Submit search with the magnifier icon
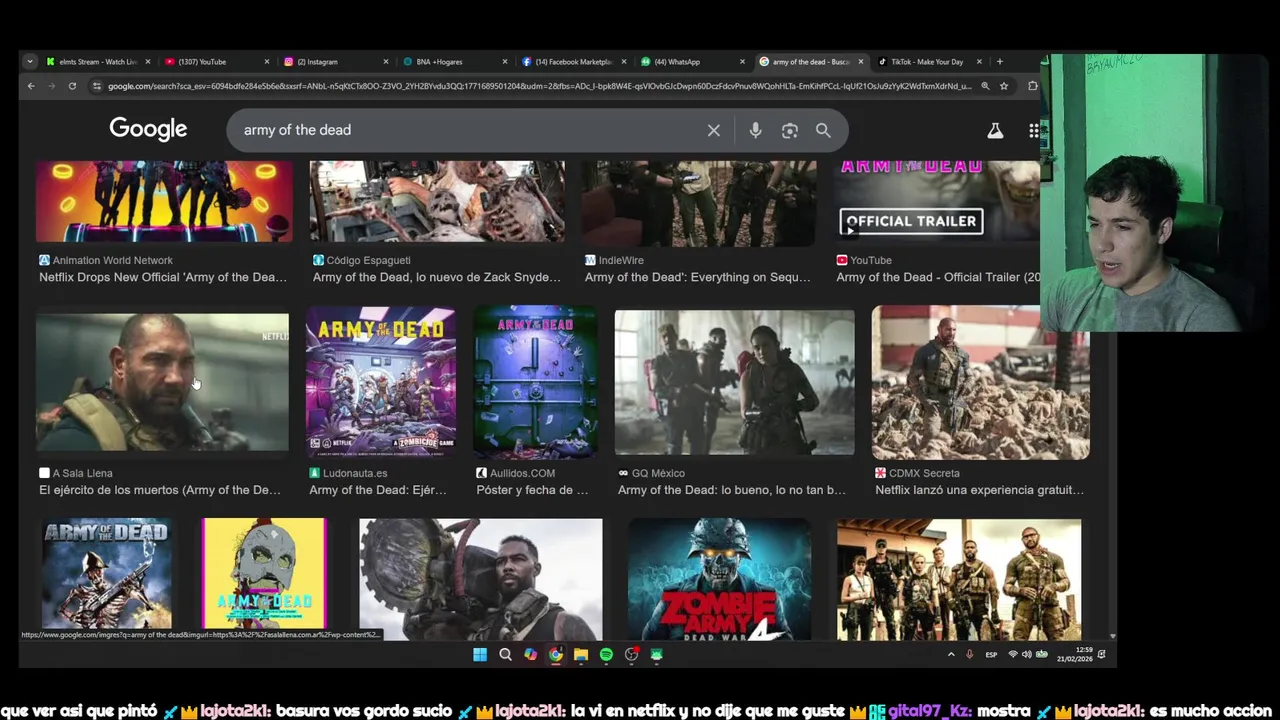The width and height of the screenshot is (1280, 720). click(x=823, y=130)
